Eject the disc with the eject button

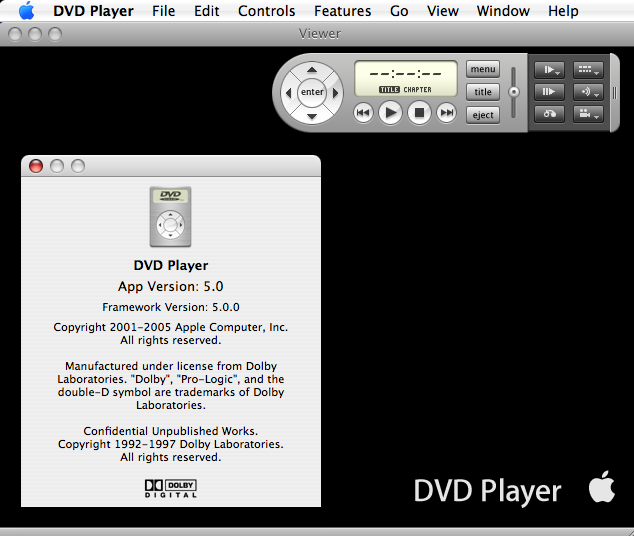pos(483,115)
